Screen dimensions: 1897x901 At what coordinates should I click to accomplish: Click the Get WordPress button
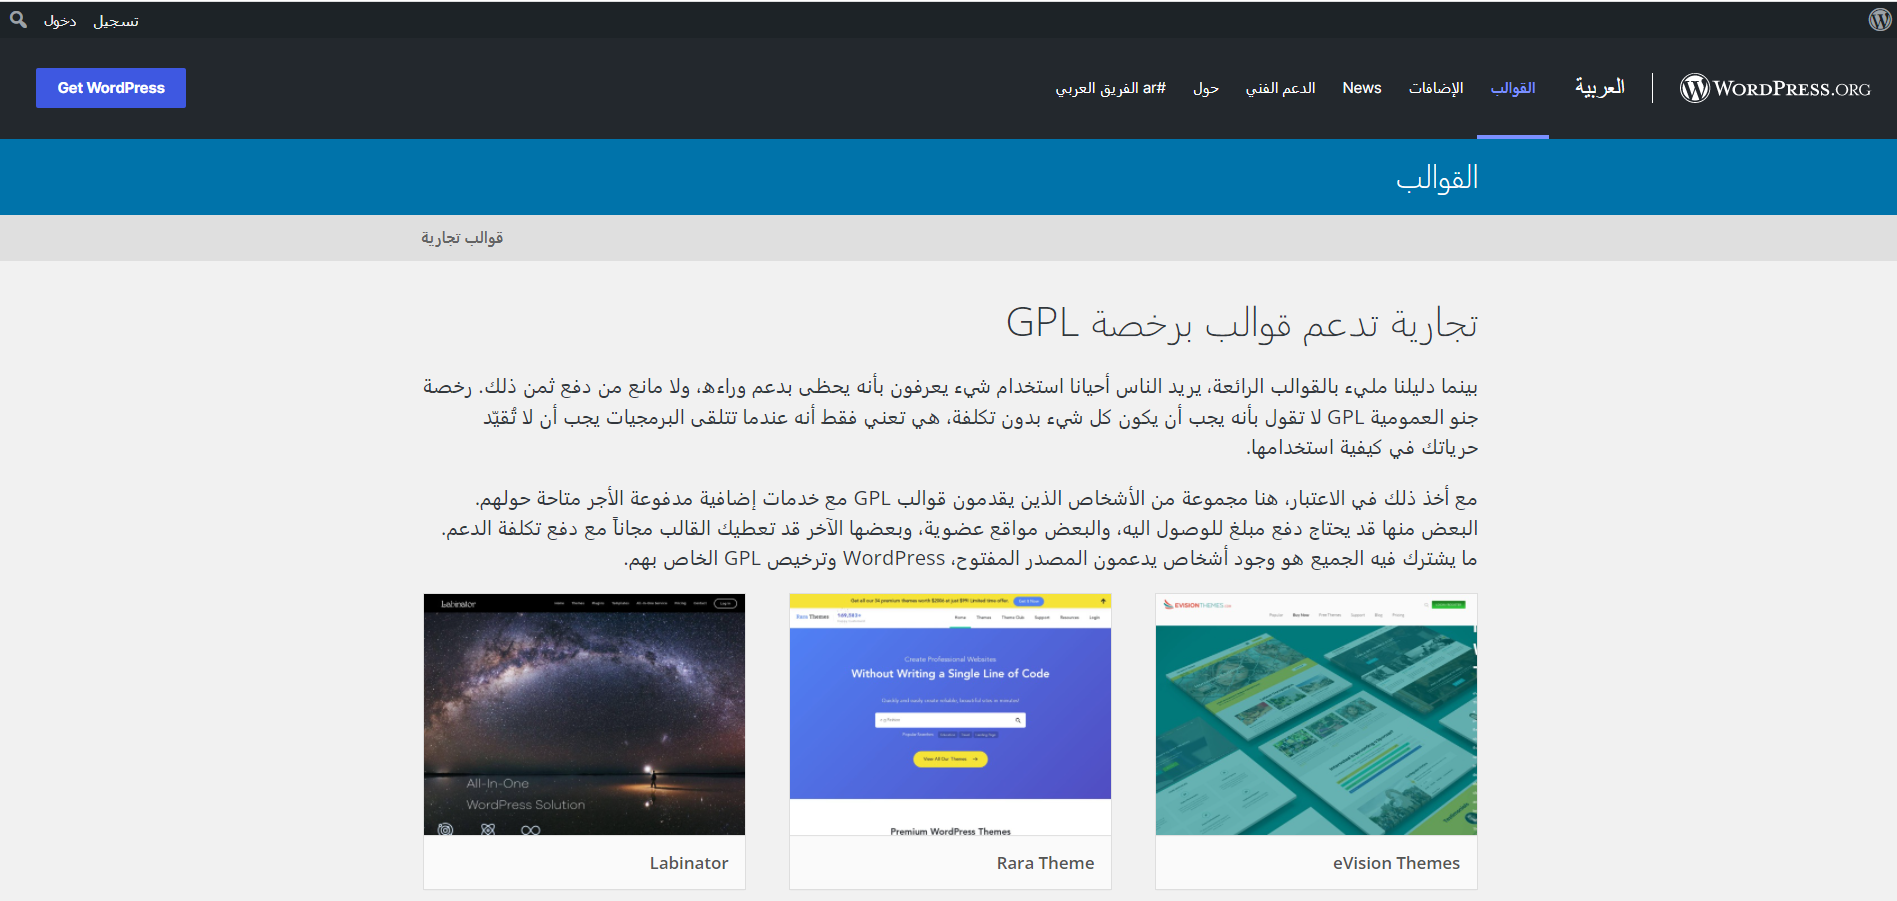pos(111,88)
